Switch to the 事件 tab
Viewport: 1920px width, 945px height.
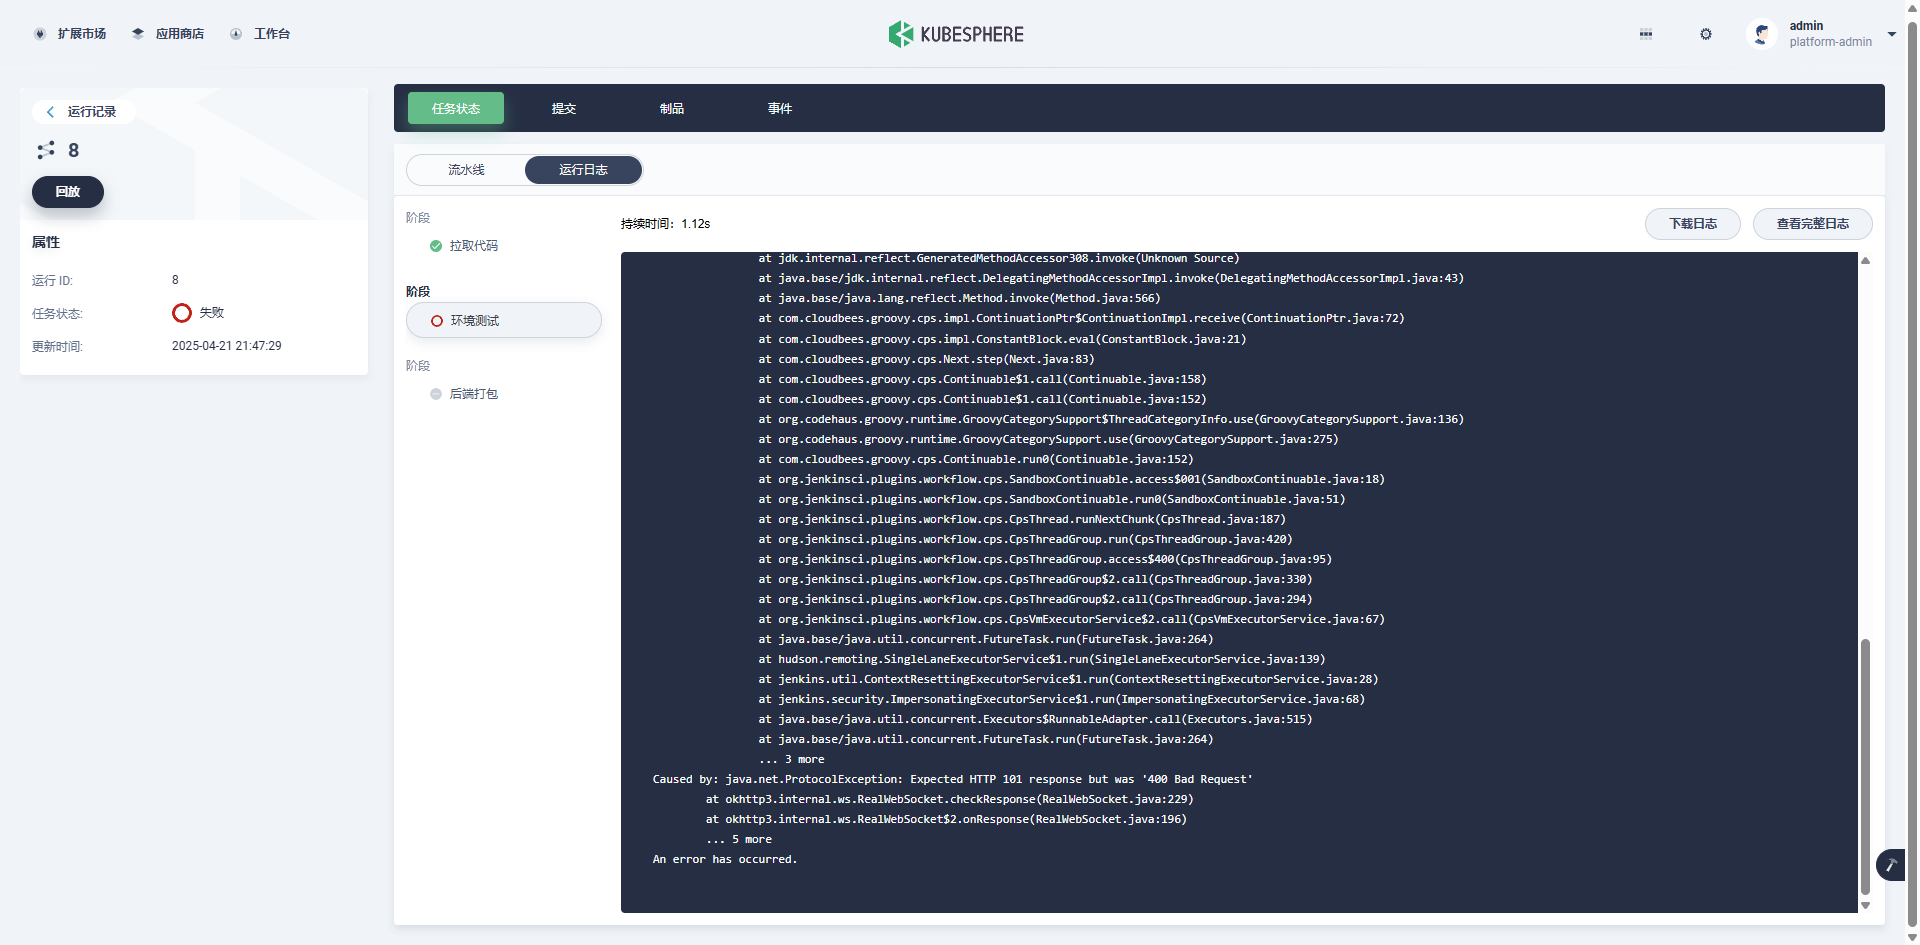coord(780,108)
